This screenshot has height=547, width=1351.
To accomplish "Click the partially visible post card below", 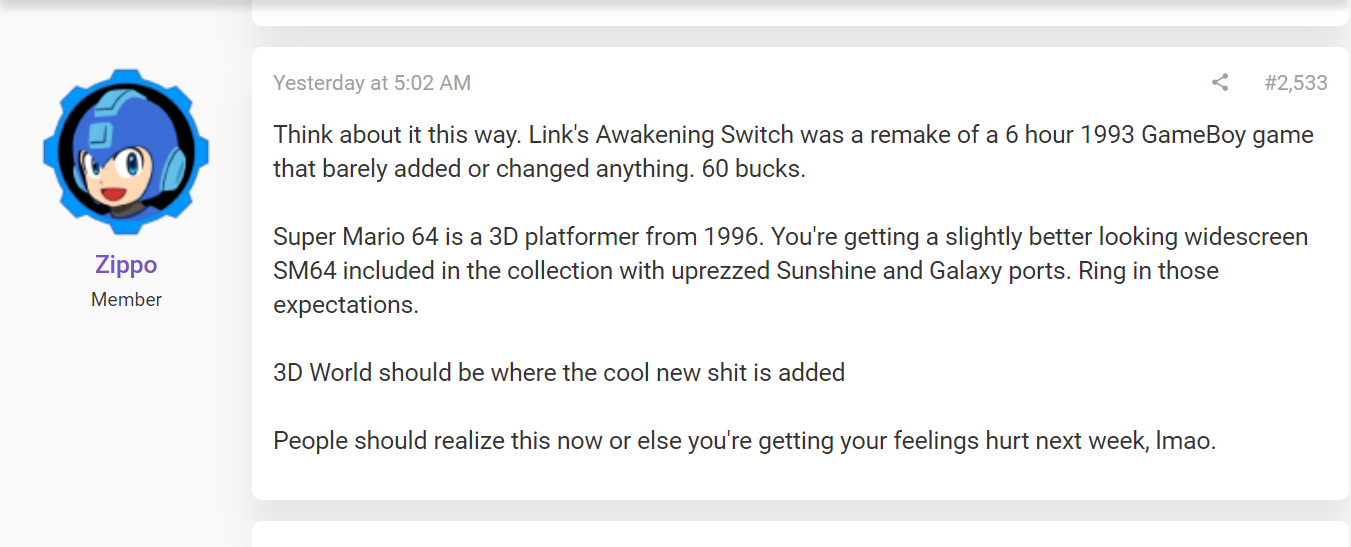I will click(800, 534).
